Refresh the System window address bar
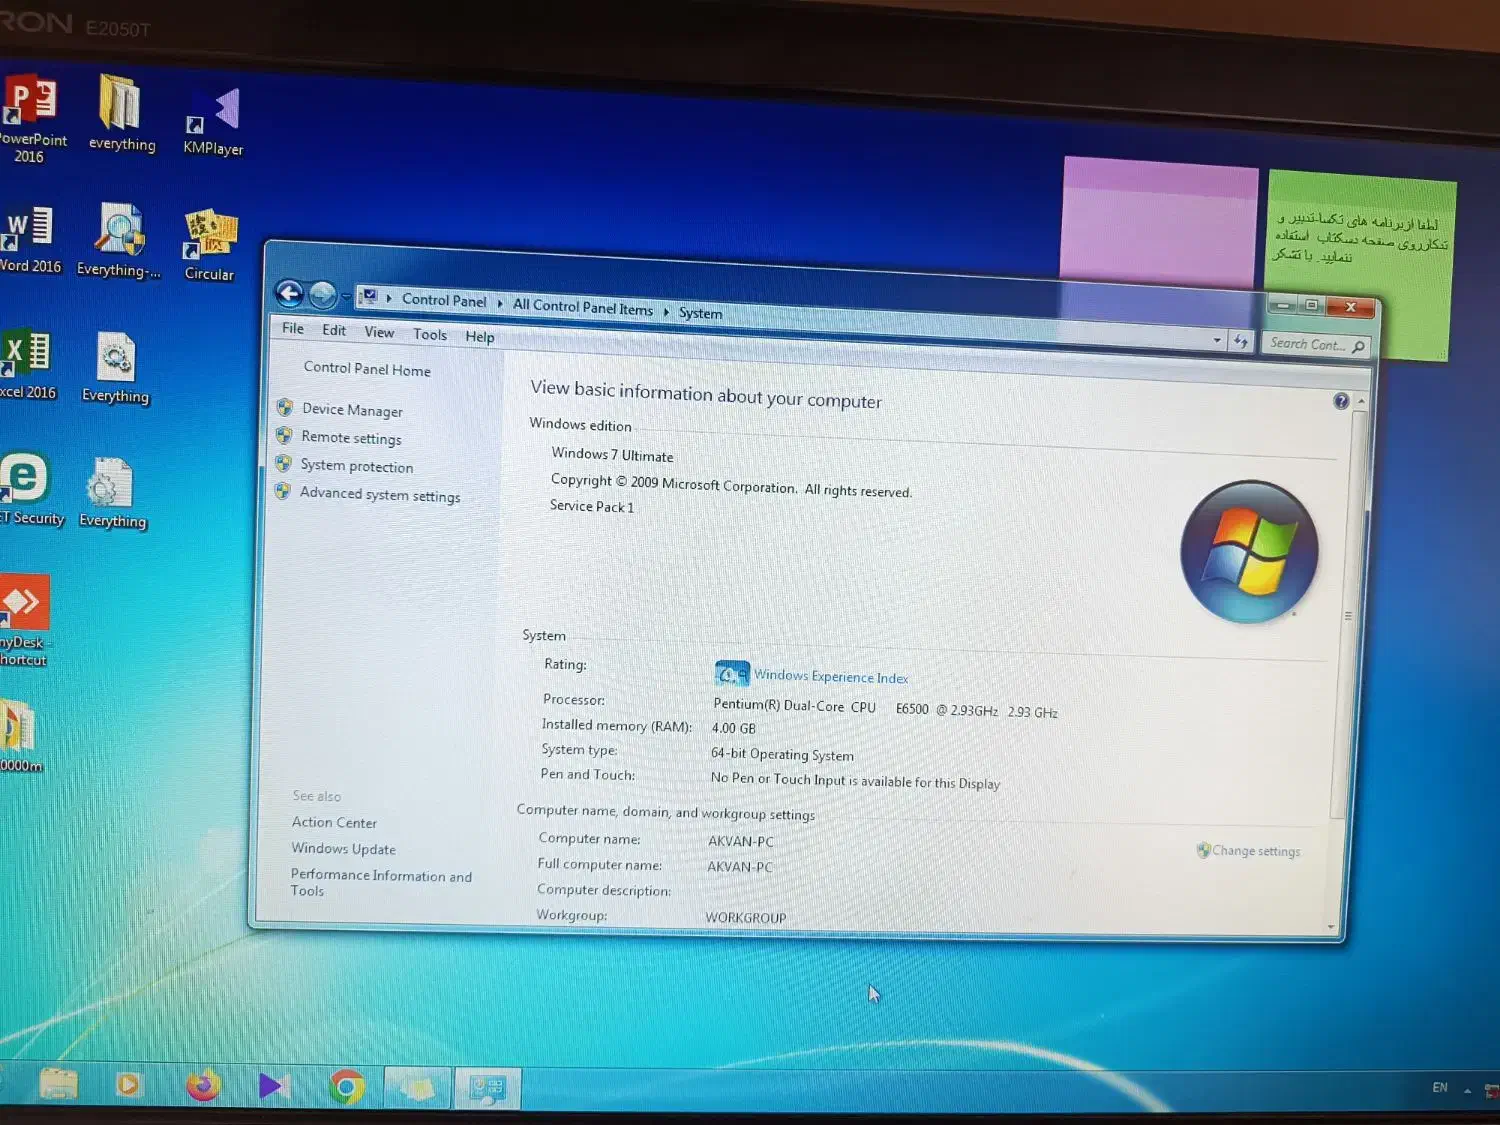Image resolution: width=1500 pixels, height=1125 pixels. tap(1240, 342)
